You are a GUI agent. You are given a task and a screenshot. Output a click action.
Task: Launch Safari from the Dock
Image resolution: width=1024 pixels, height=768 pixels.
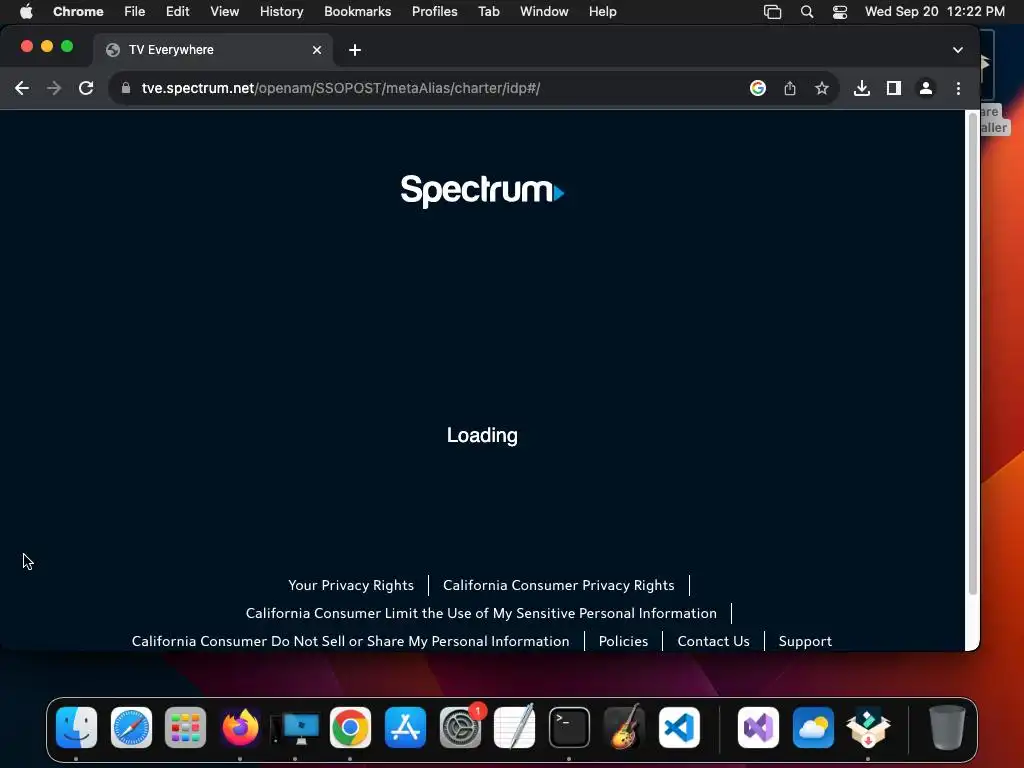coord(131,728)
